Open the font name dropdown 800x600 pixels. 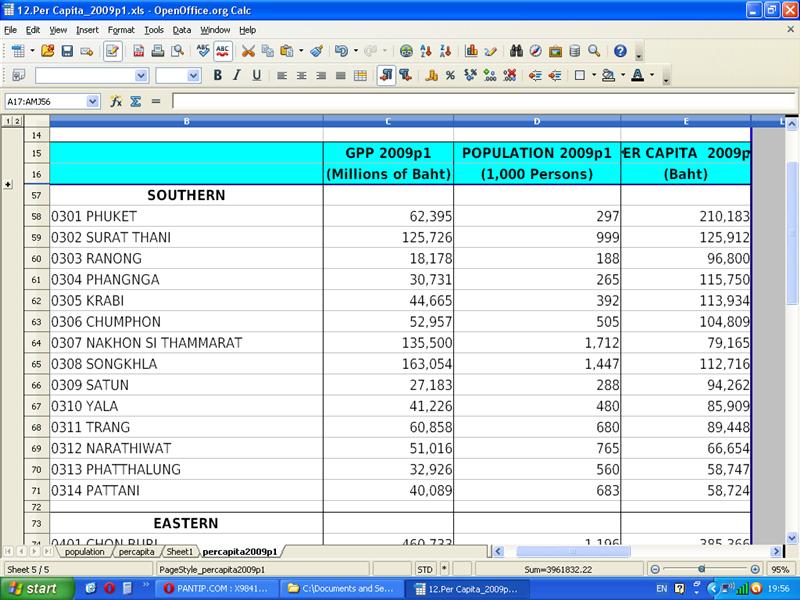pos(141,76)
